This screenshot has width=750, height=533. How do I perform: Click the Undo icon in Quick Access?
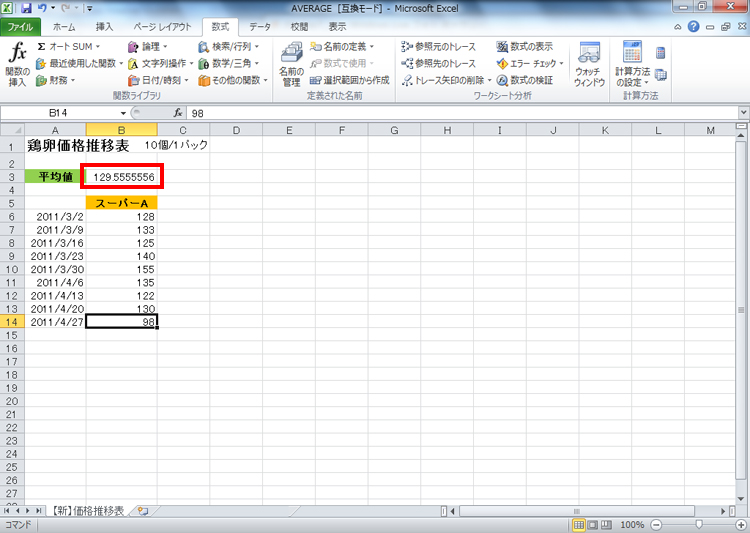pos(42,8)
